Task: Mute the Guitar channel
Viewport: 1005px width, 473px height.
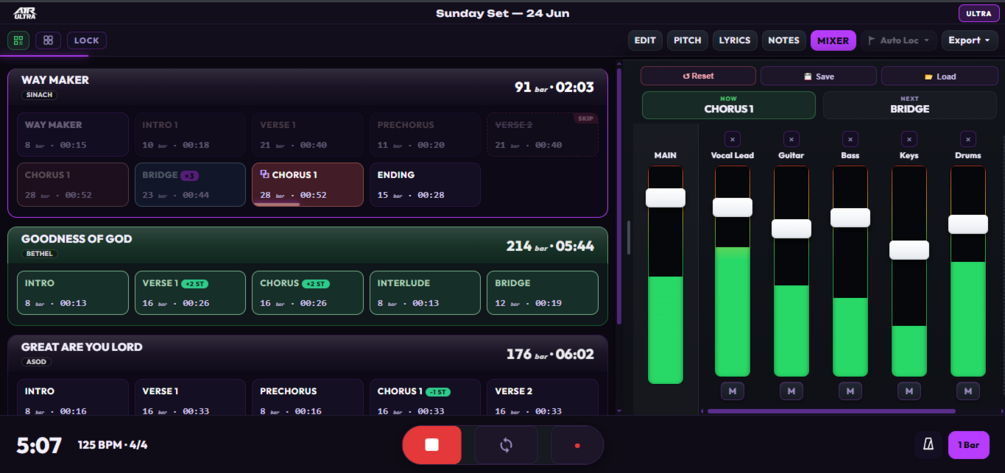Action: pyautogui.click(x=791, y=391)
